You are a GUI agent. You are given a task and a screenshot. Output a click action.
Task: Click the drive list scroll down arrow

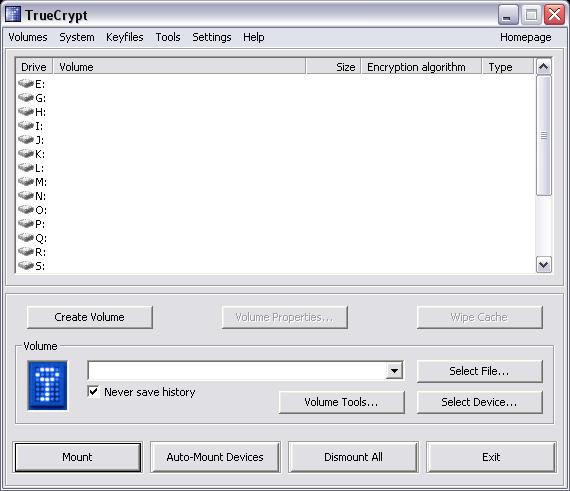pyautogui.click(x=544, y=265)
